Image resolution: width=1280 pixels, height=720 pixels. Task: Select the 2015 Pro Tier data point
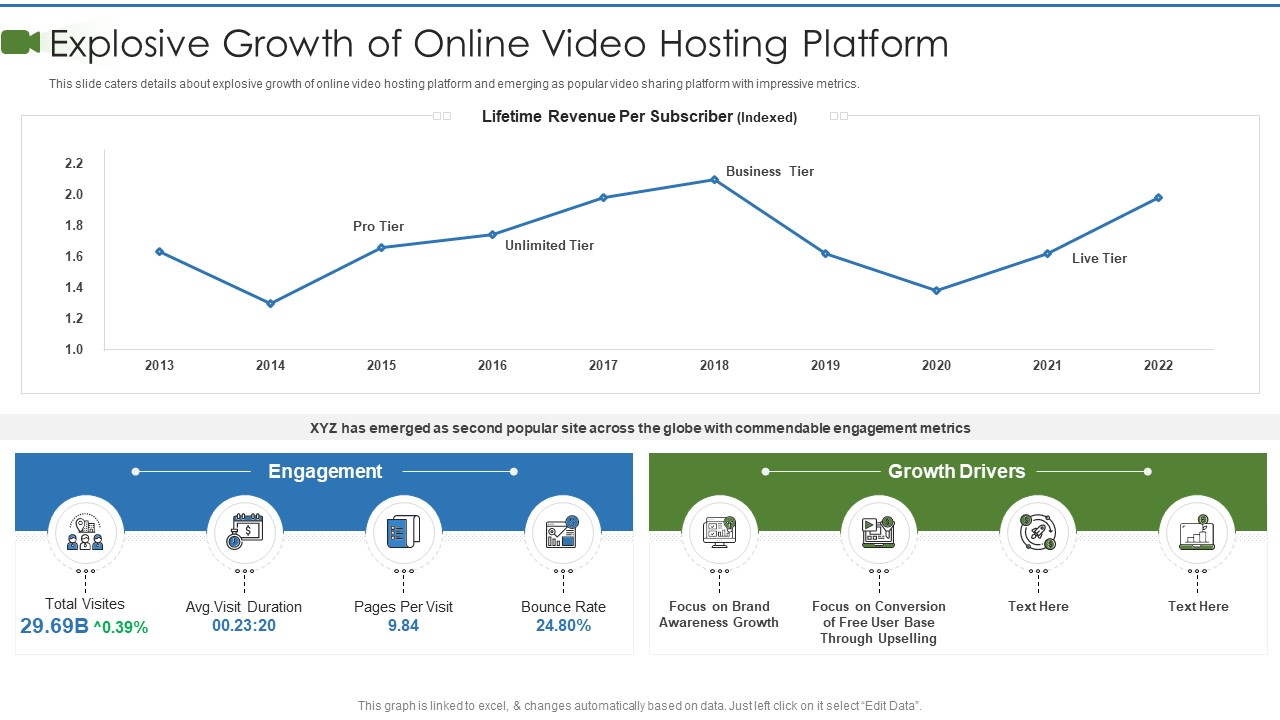381,247
